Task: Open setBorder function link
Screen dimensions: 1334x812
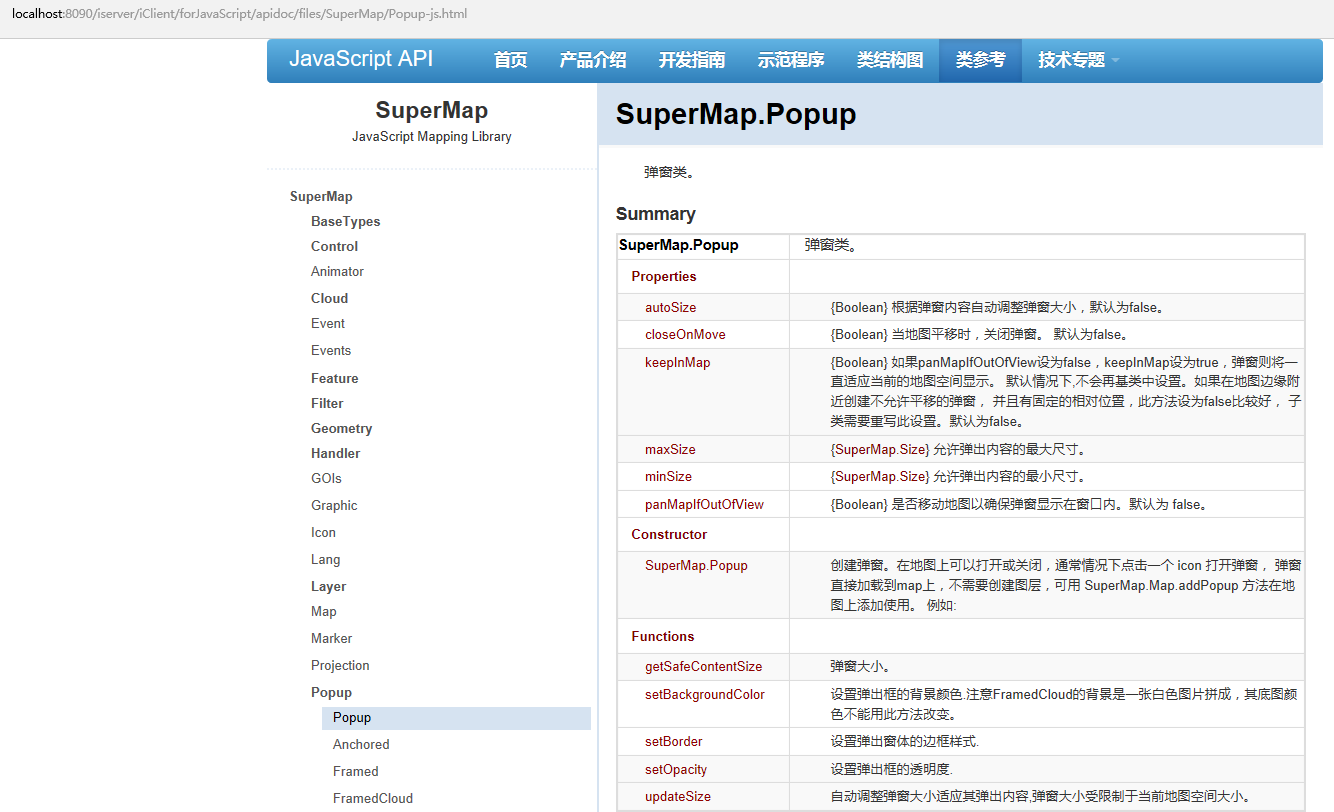Action: click(x=673, y=742)
